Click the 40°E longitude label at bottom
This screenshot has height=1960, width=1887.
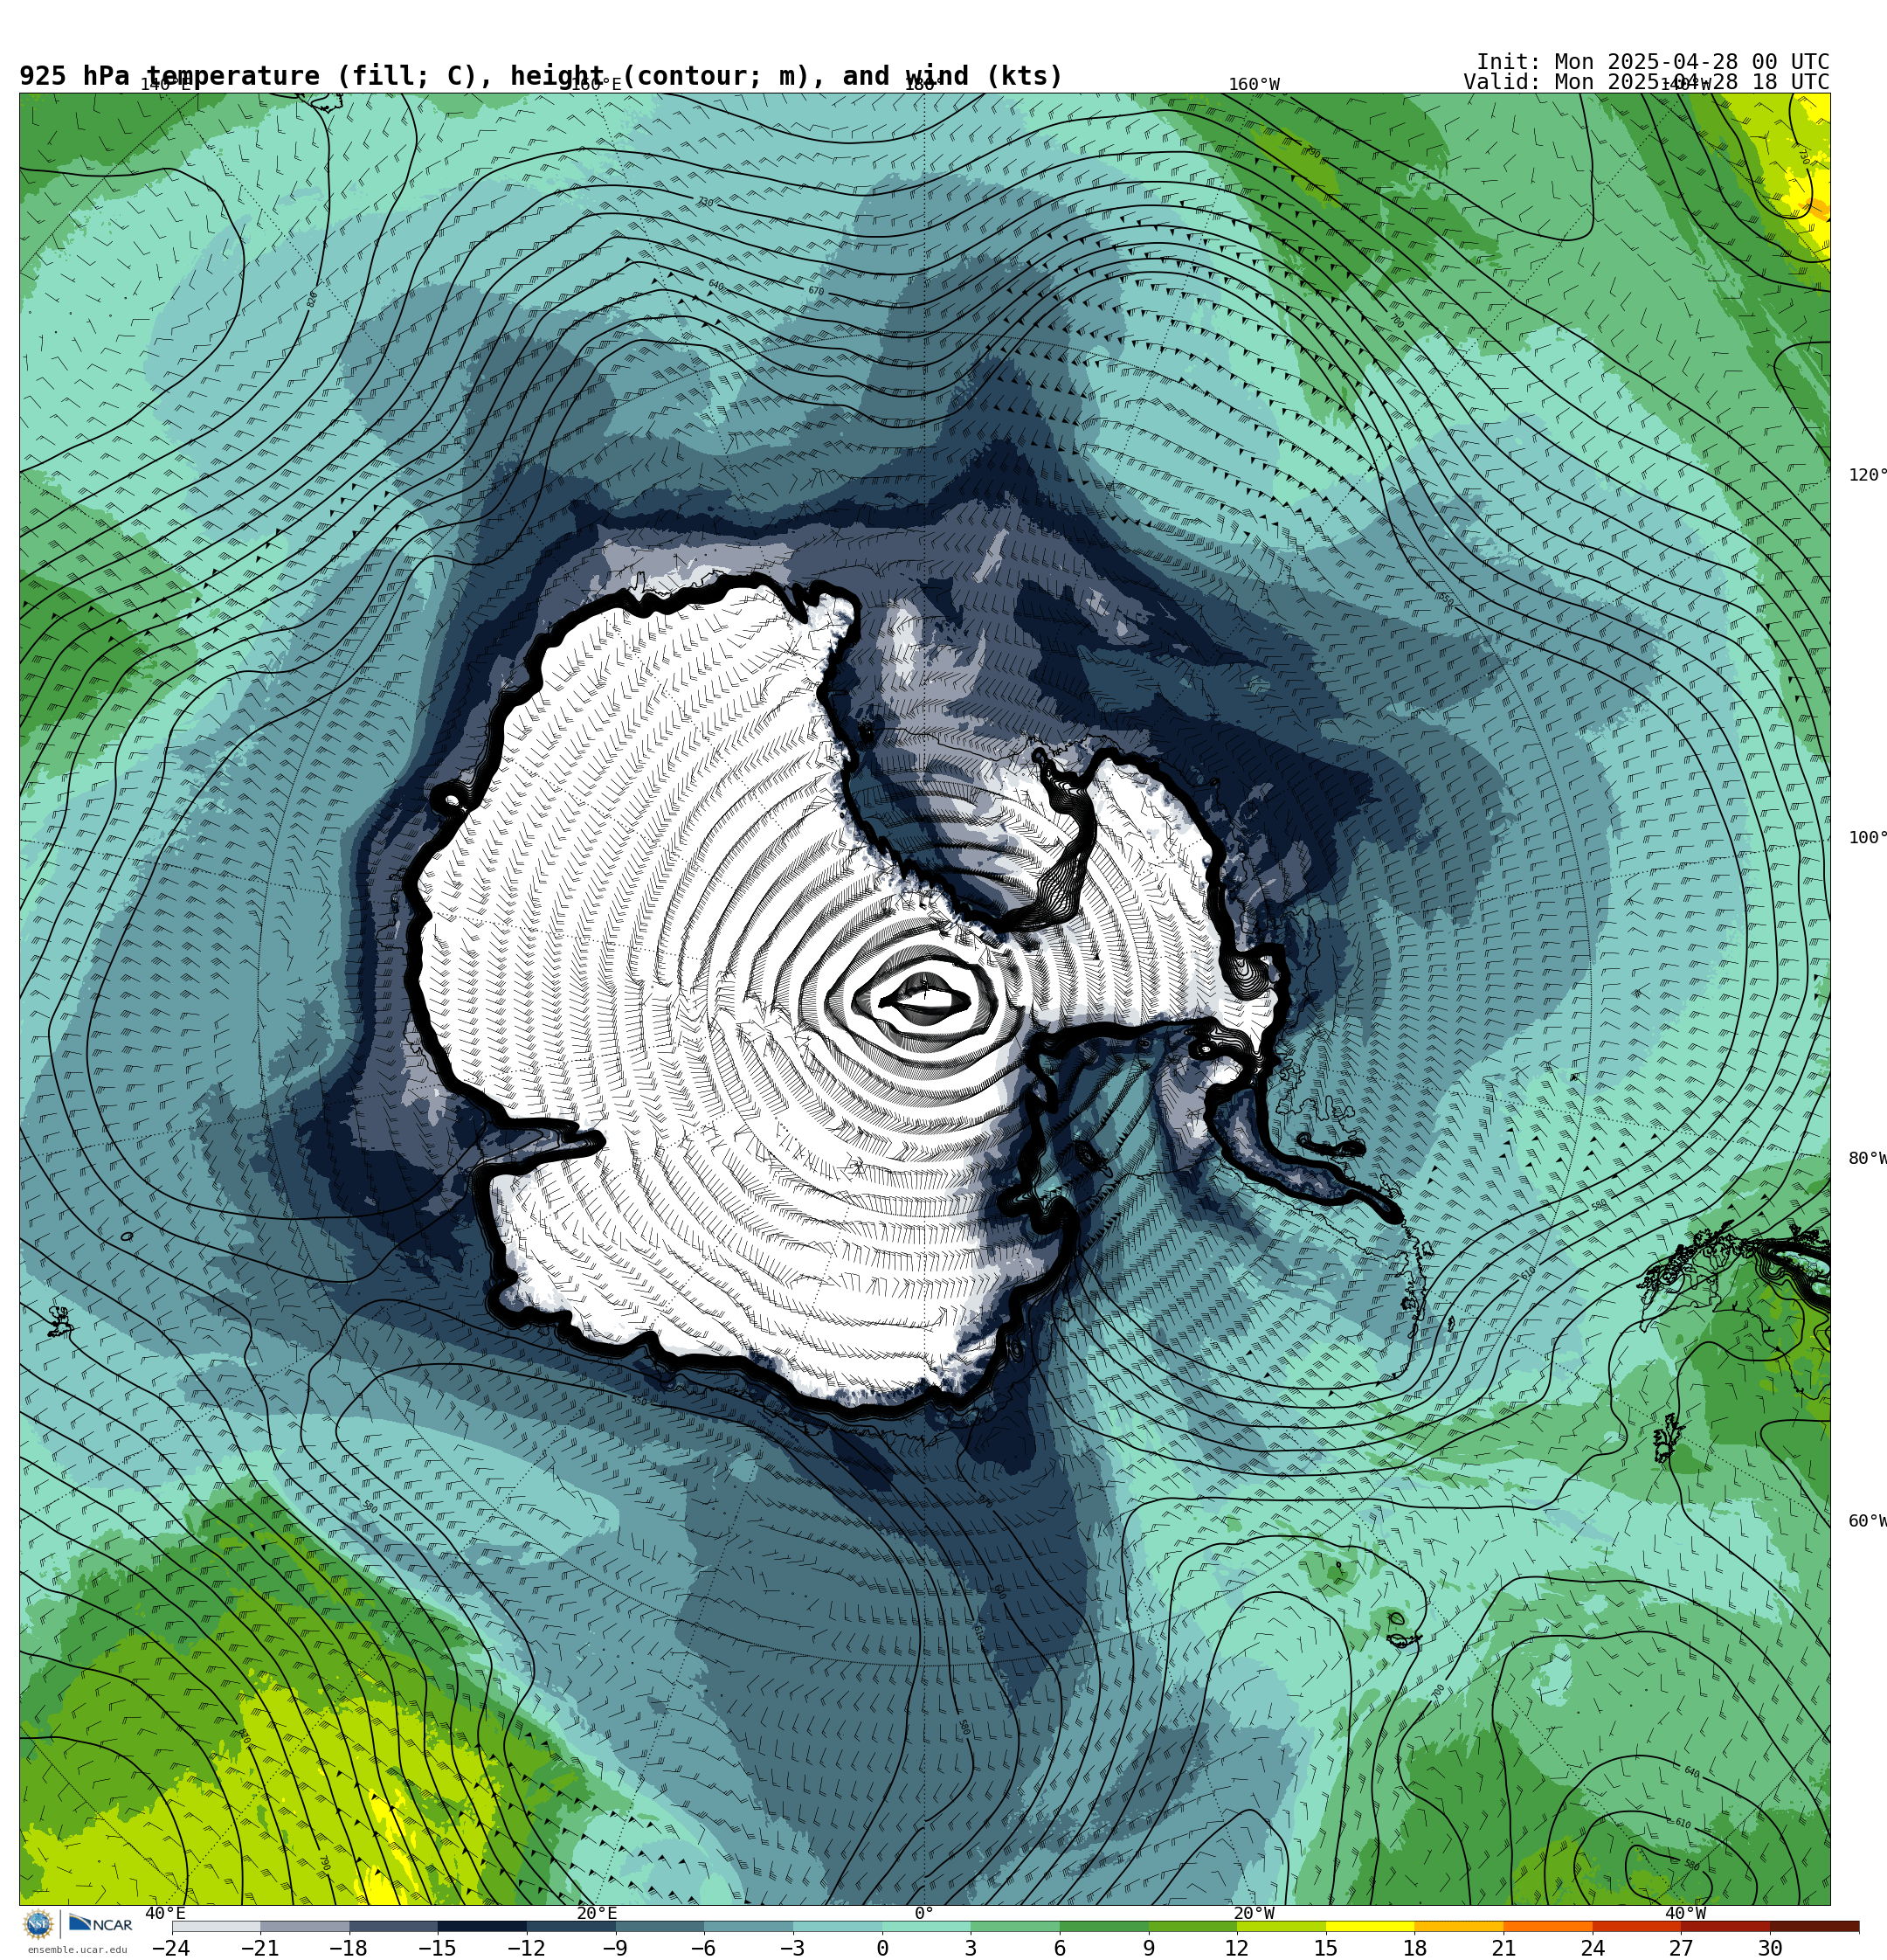(165, 1913)
